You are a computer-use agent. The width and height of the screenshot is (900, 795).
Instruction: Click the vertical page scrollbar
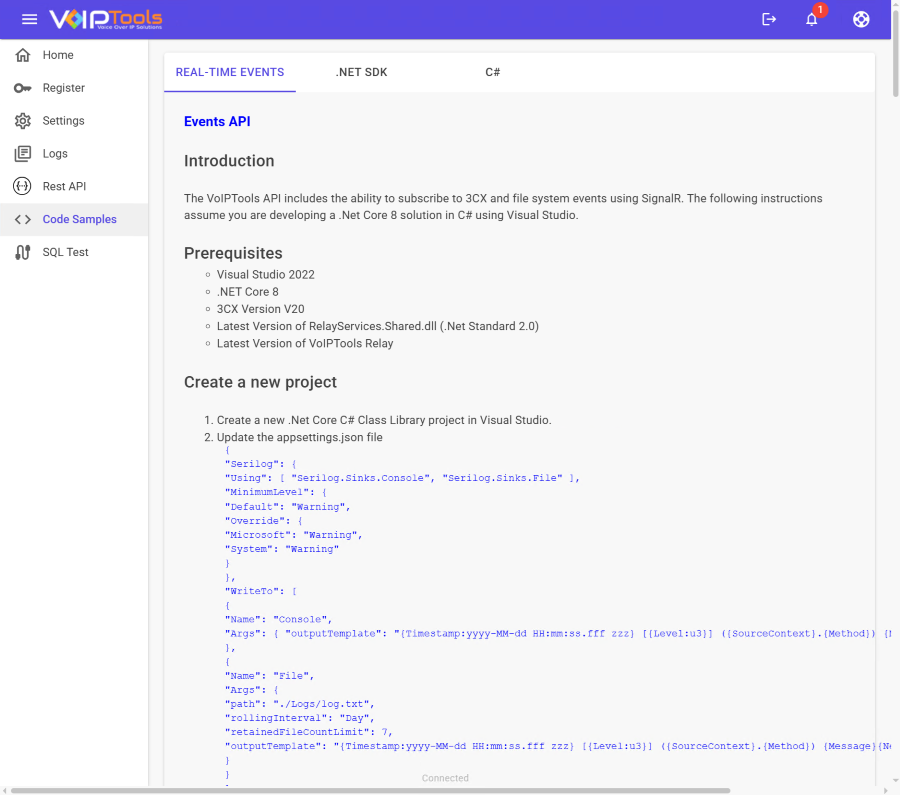click(x=895, y=300)
